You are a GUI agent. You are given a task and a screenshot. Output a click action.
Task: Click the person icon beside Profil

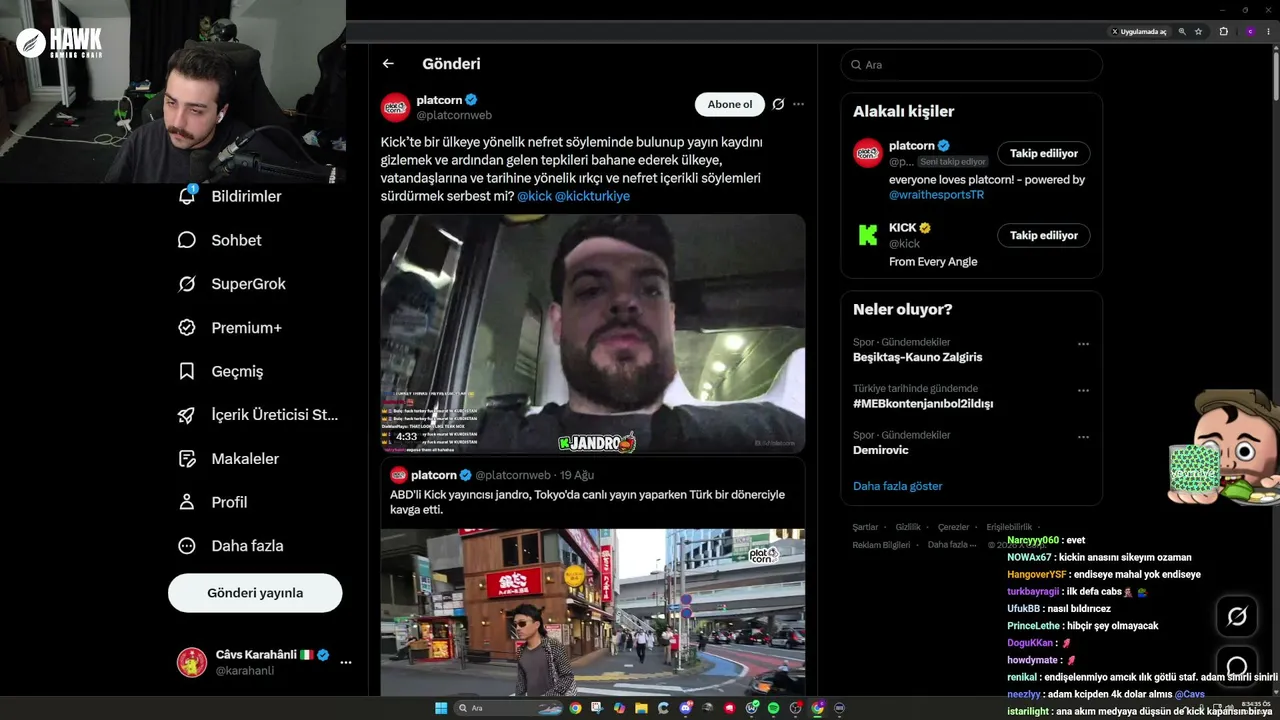coord(187,502)
